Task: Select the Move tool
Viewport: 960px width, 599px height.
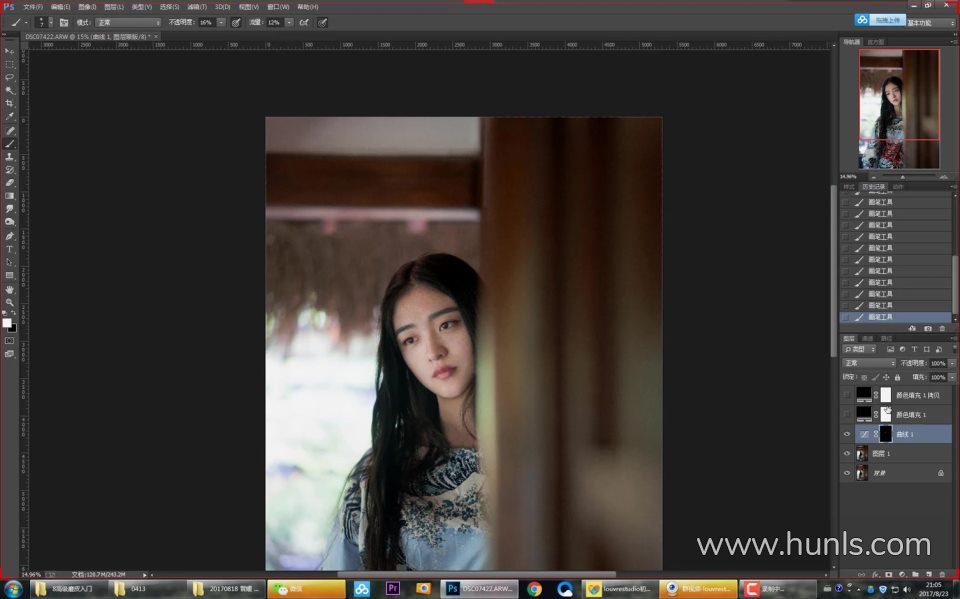Action: coord(9,51)
